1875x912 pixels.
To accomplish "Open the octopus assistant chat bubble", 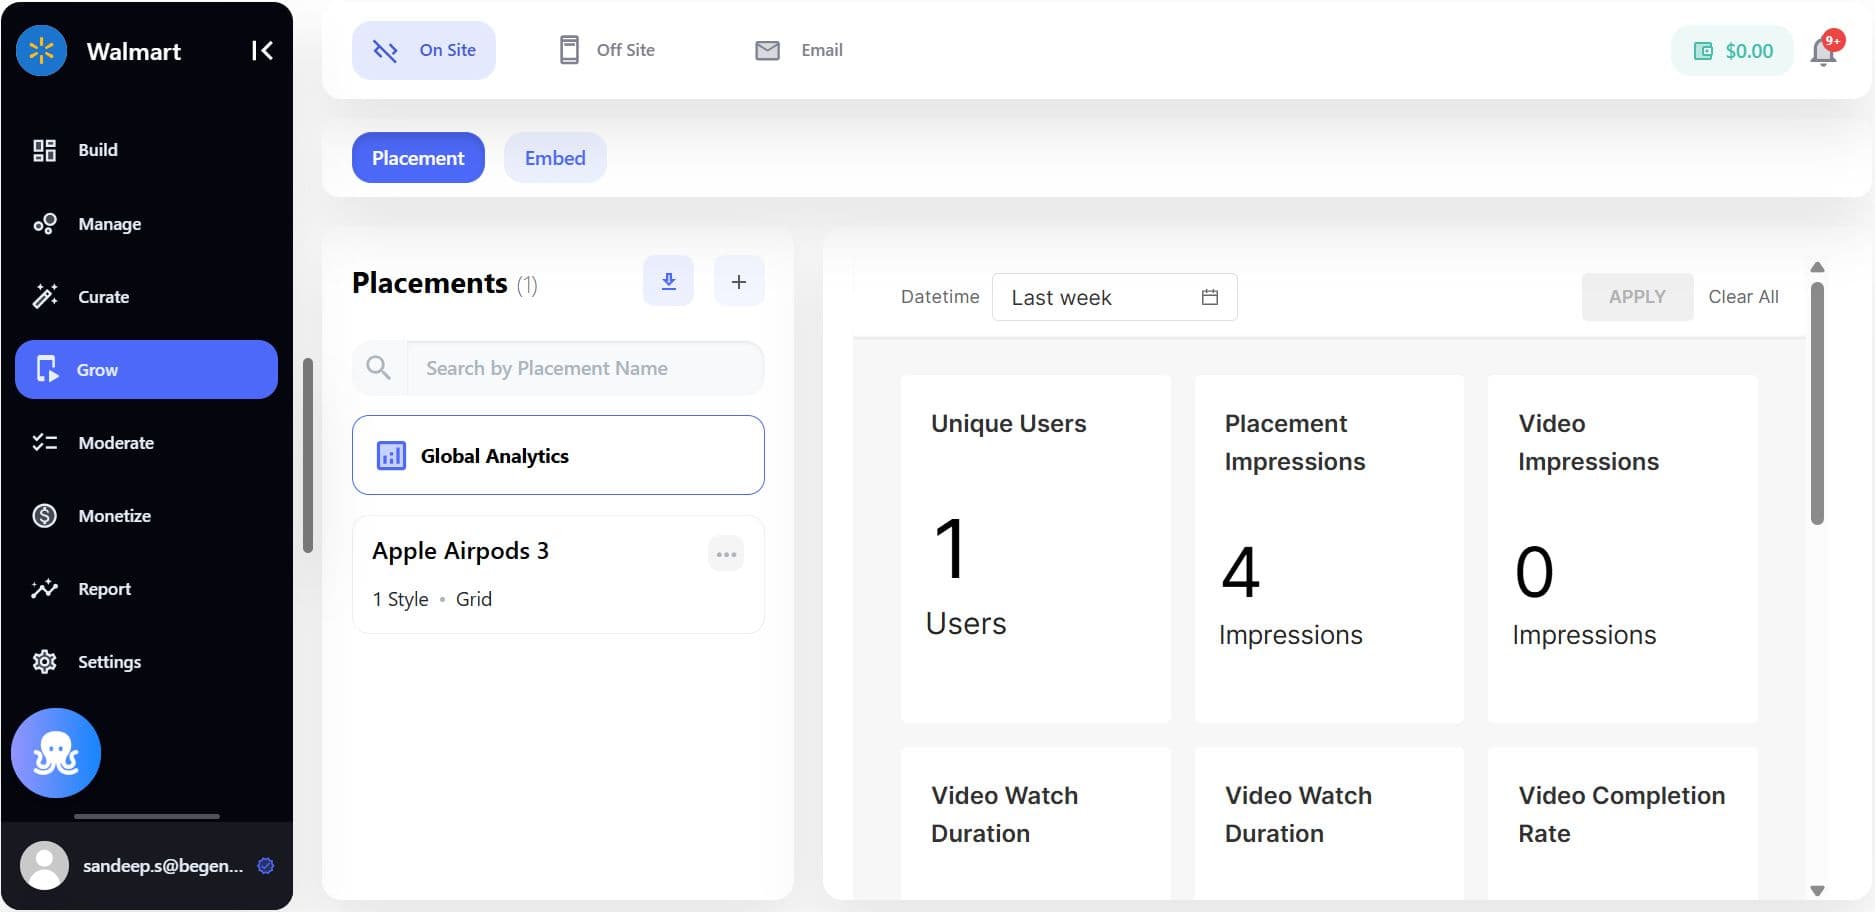I will [56, 753].
